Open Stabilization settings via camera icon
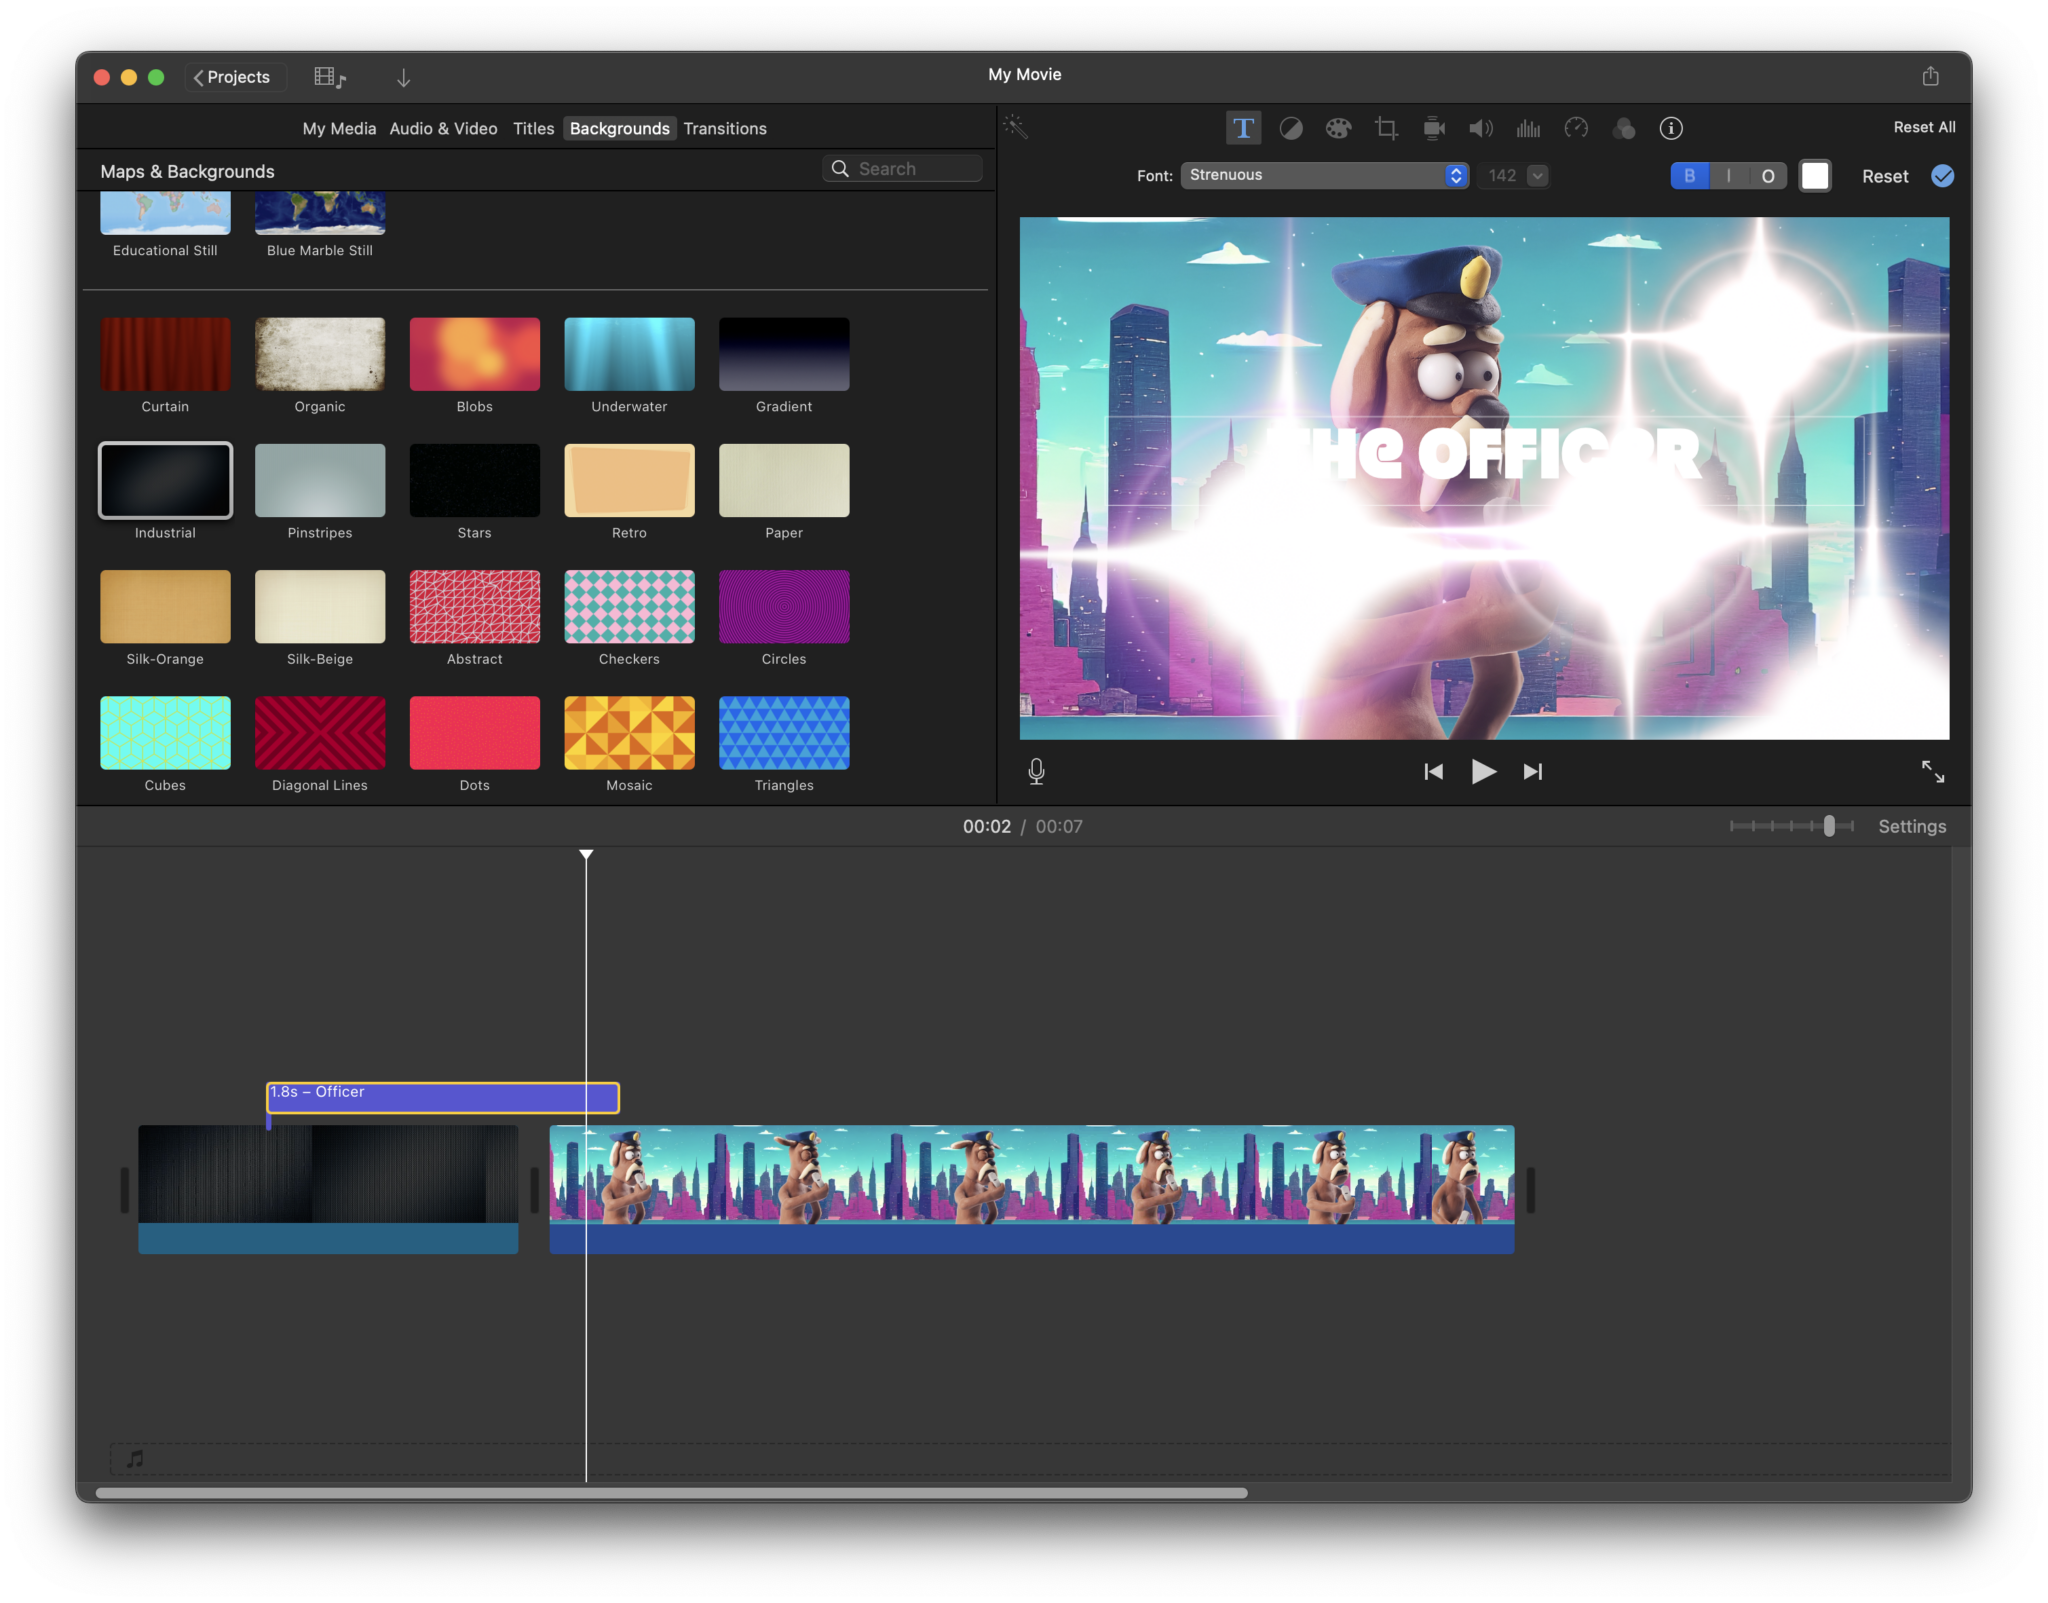This screenshot has height=1603, width=2048. click(1434, 128)
